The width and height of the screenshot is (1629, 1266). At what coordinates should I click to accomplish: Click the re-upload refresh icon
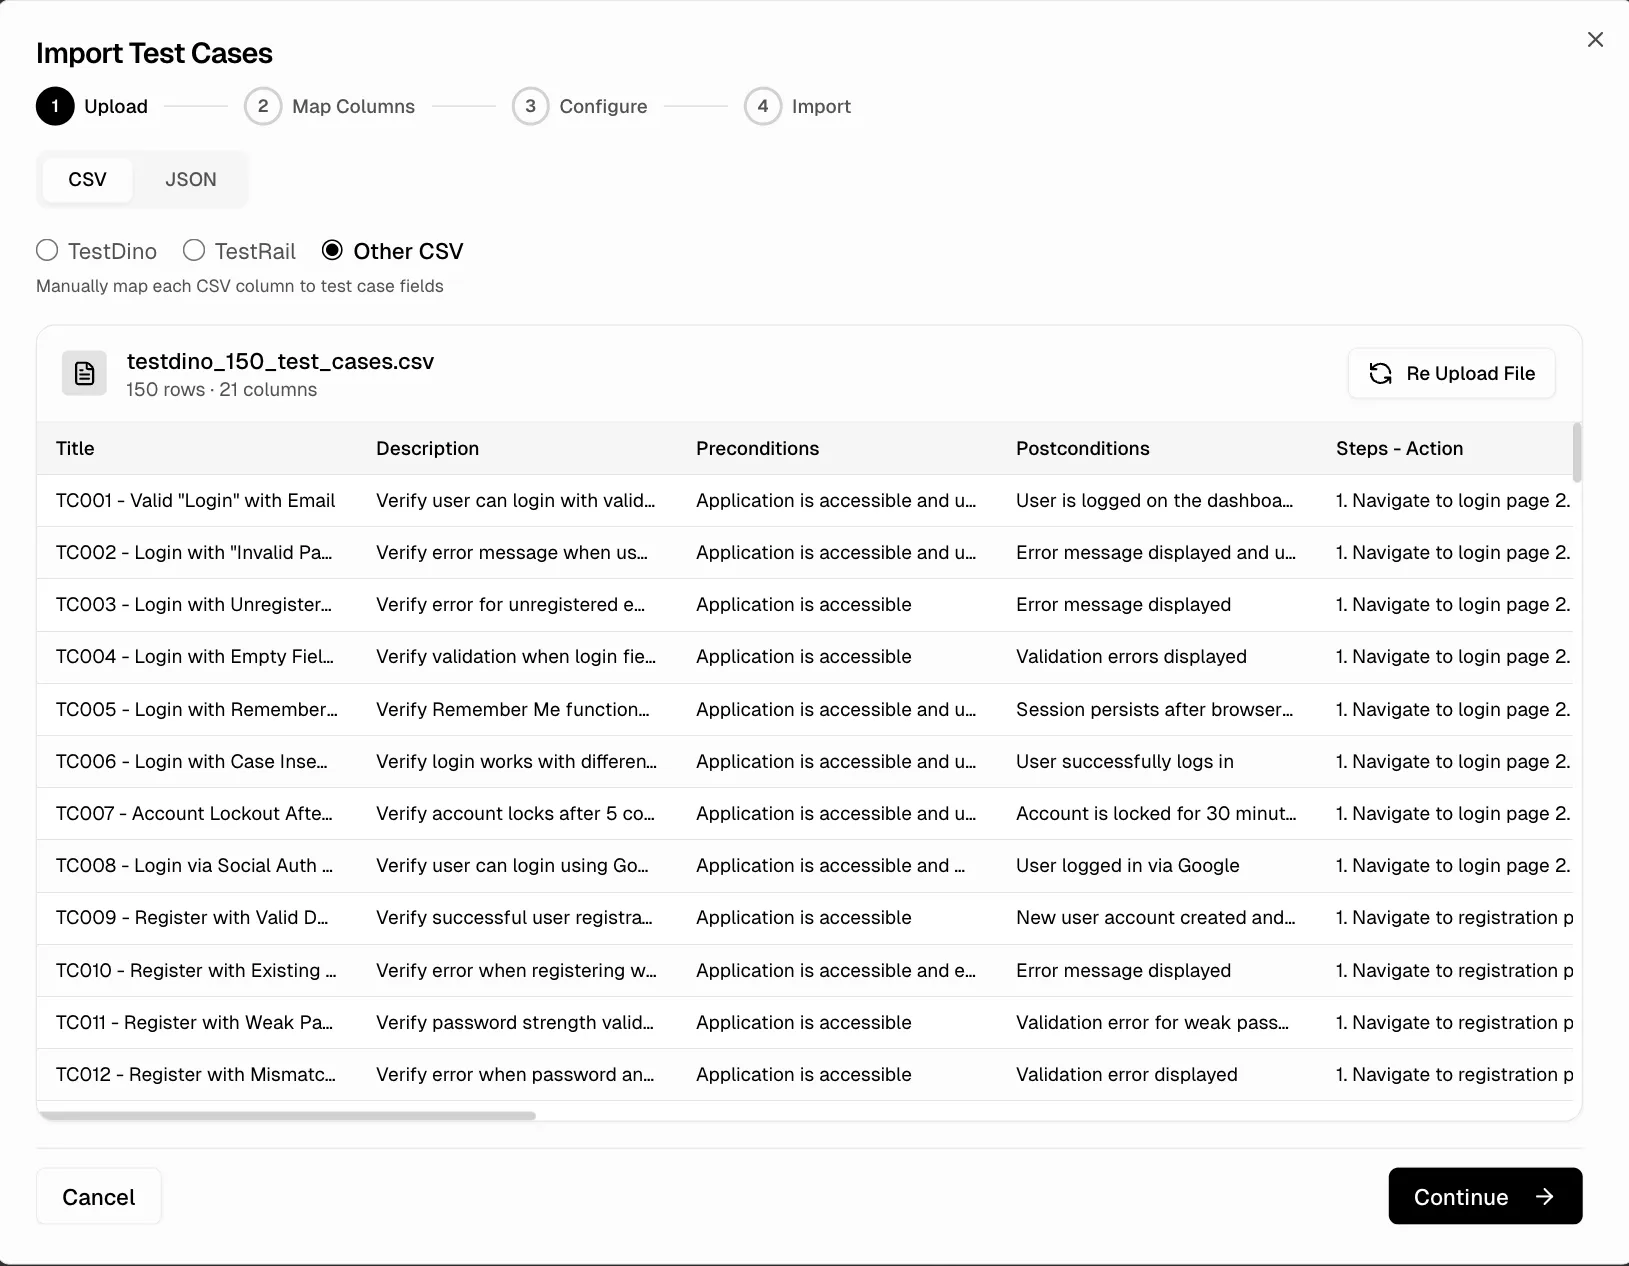coord(1380,373)
